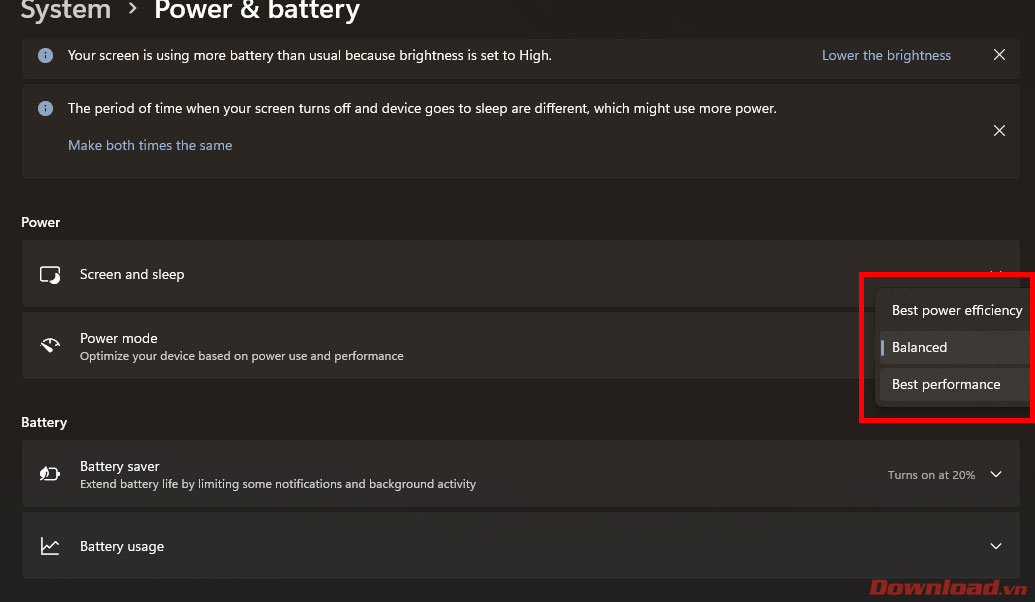The width and height of the screenshot is (1035, 602).
Task: Click the Power mode gauge icon
Action: [x=50, y=346]
